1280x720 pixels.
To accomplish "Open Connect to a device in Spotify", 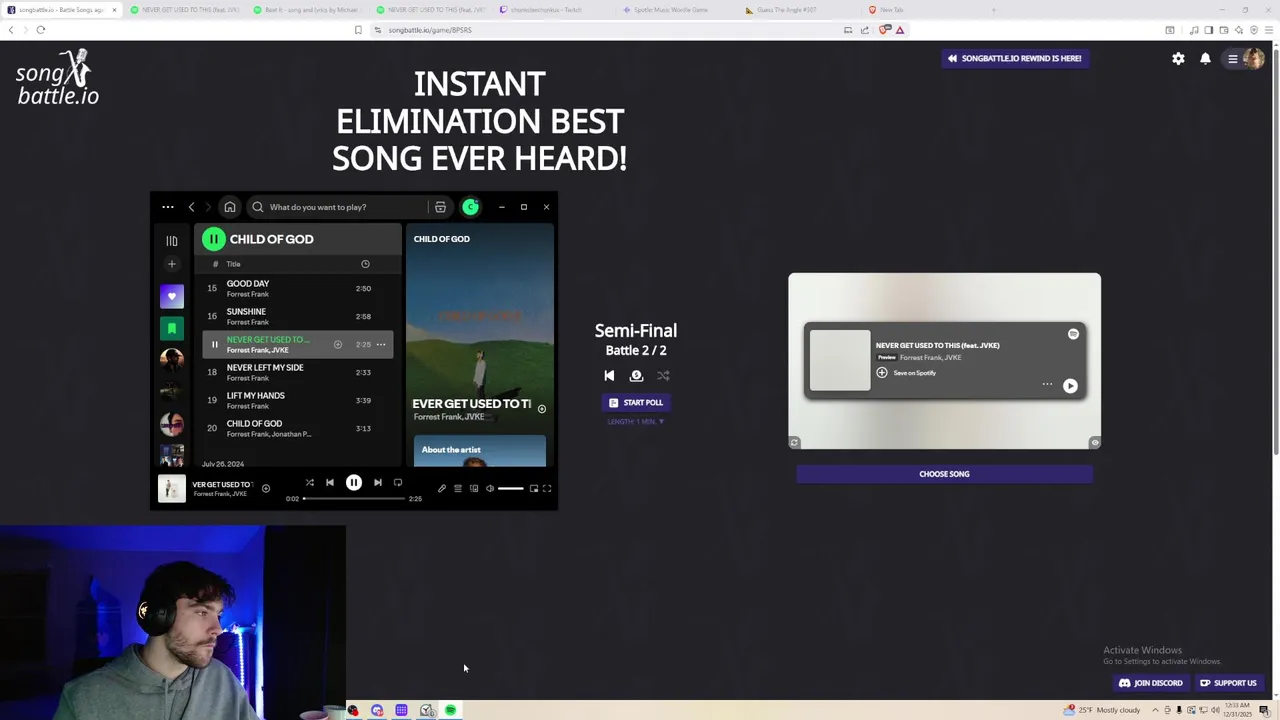I will [474, 489].
